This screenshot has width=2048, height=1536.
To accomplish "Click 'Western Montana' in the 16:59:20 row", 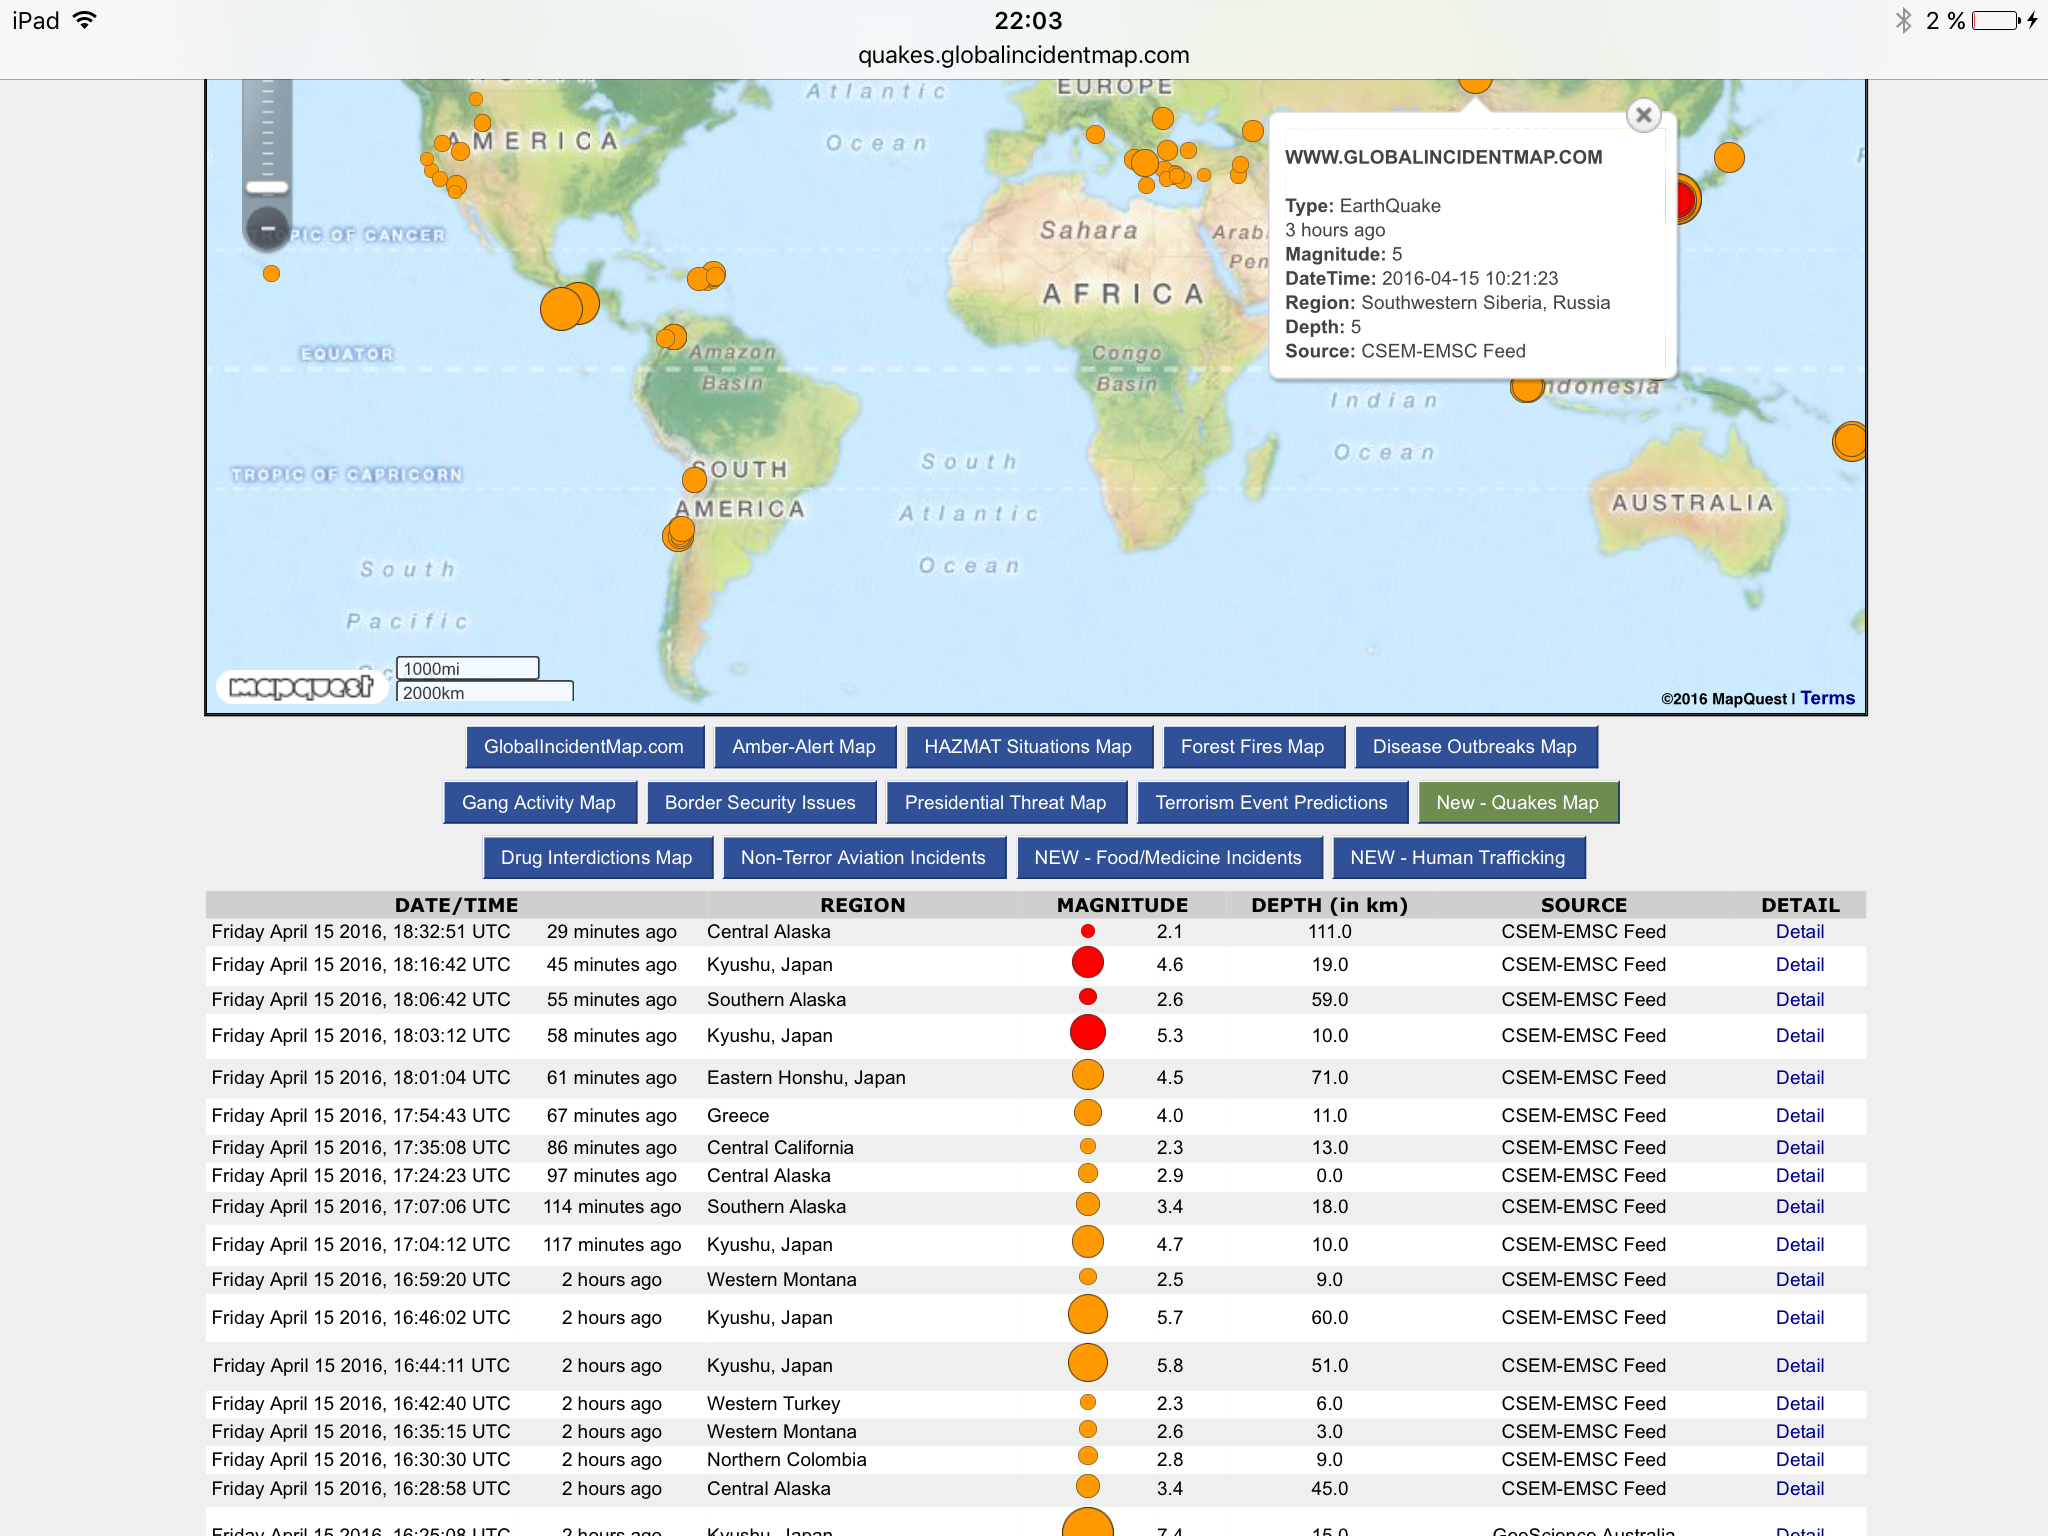I will tap(781, 1279).
